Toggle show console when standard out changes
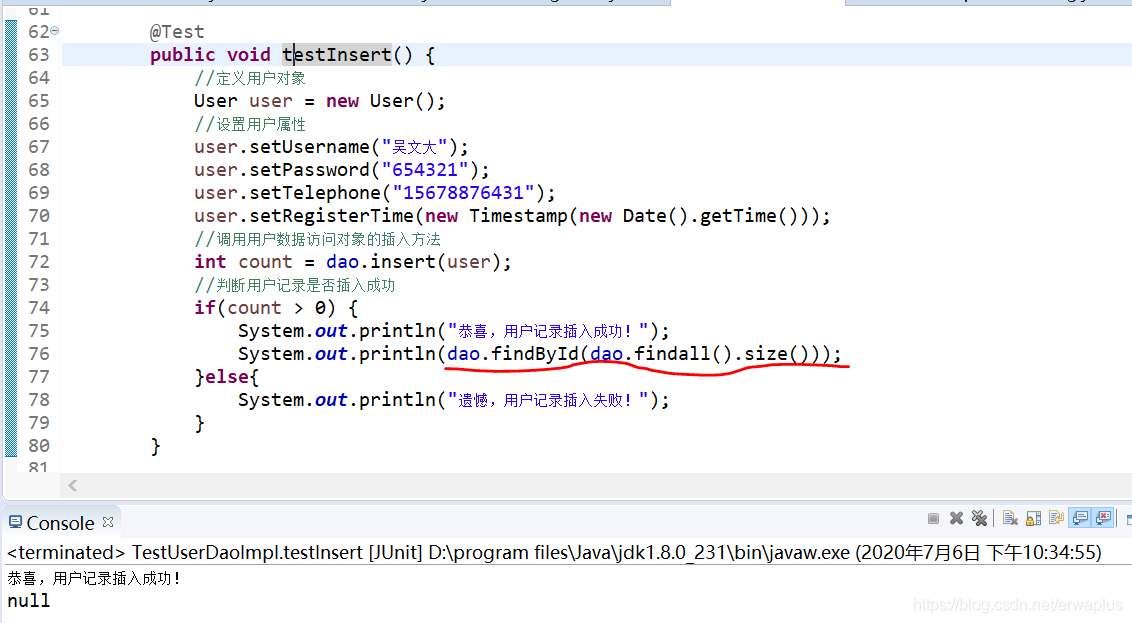 (x=1080, y=518)
